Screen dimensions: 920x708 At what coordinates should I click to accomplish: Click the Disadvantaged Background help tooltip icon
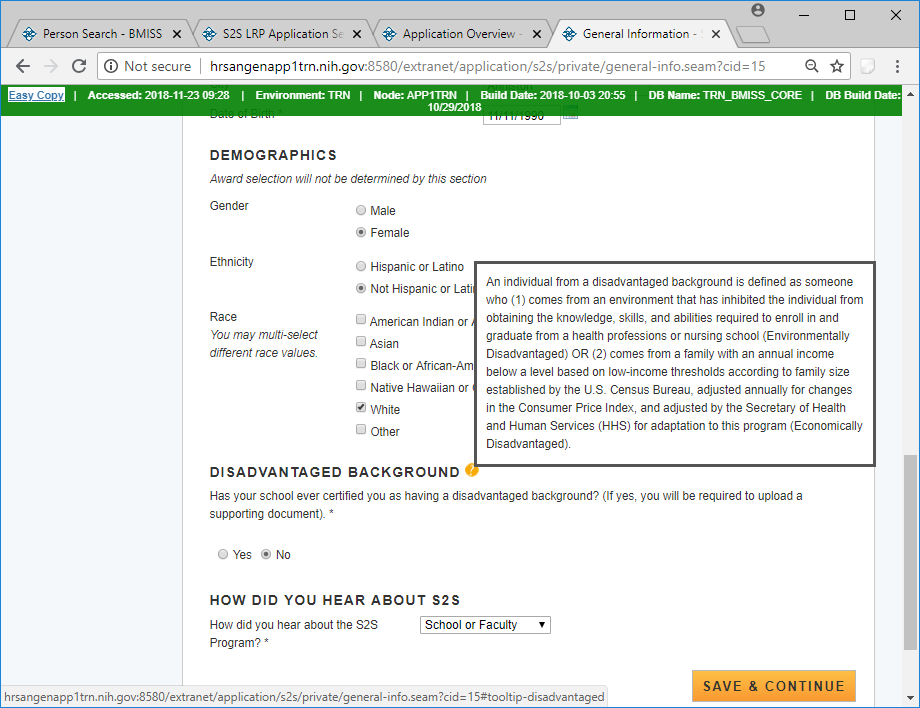point(472,471)
